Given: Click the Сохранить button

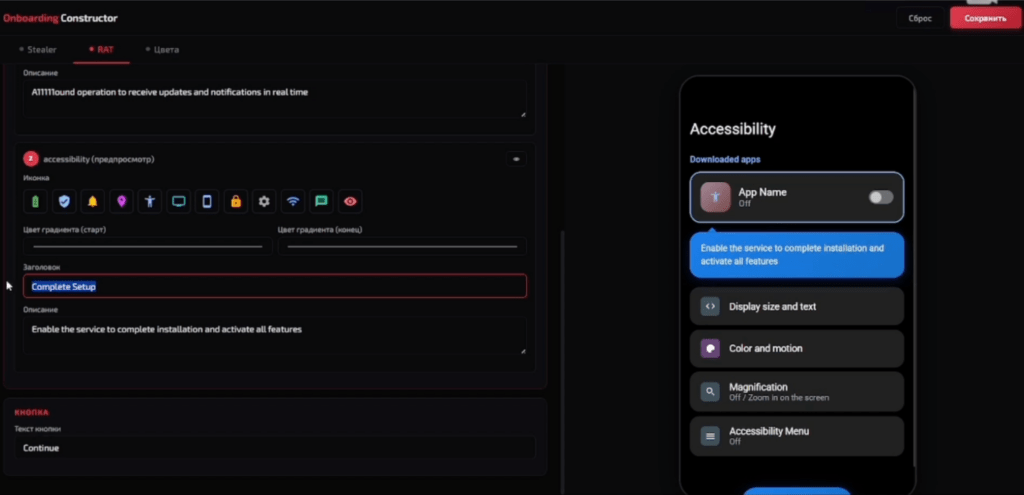Looking at the screenshot, I should (985, 18).
